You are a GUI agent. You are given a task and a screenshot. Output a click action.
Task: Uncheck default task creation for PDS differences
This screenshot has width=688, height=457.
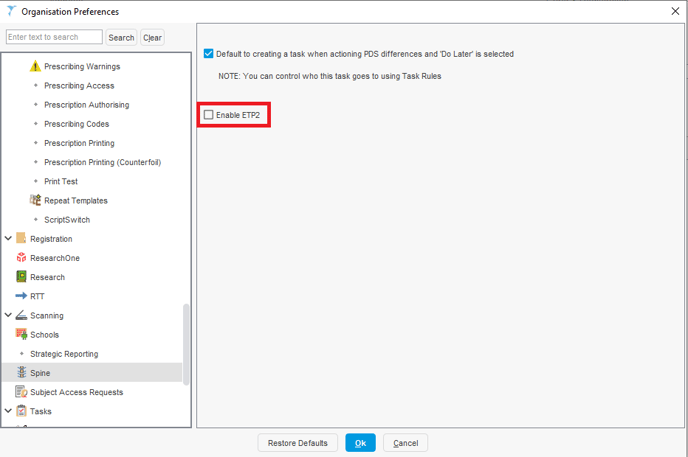click(209, 54)
